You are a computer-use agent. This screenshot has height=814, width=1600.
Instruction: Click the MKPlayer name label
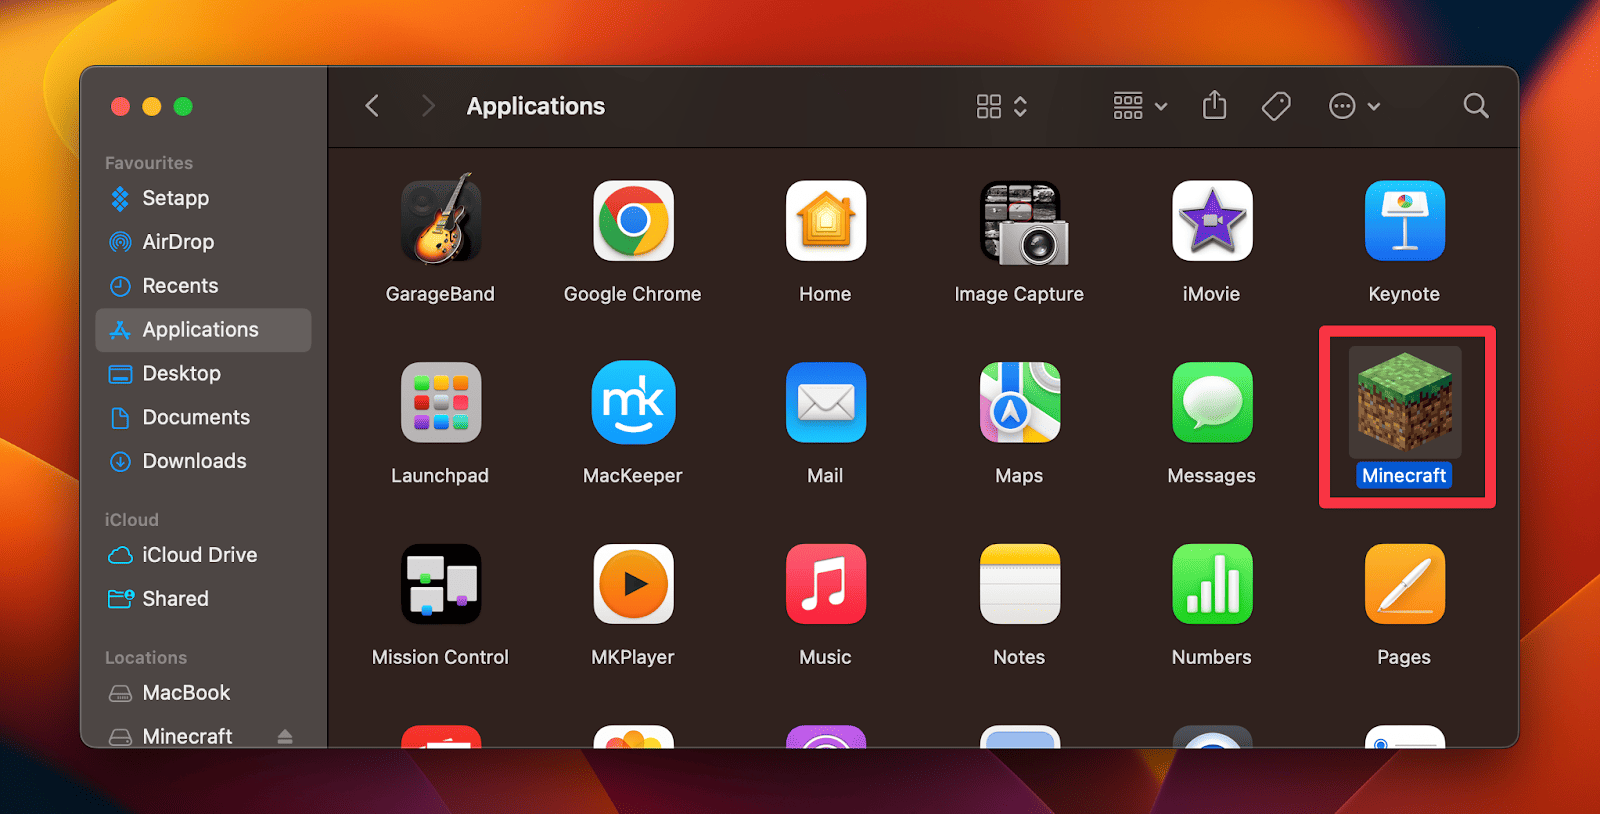tap(633, 657)
